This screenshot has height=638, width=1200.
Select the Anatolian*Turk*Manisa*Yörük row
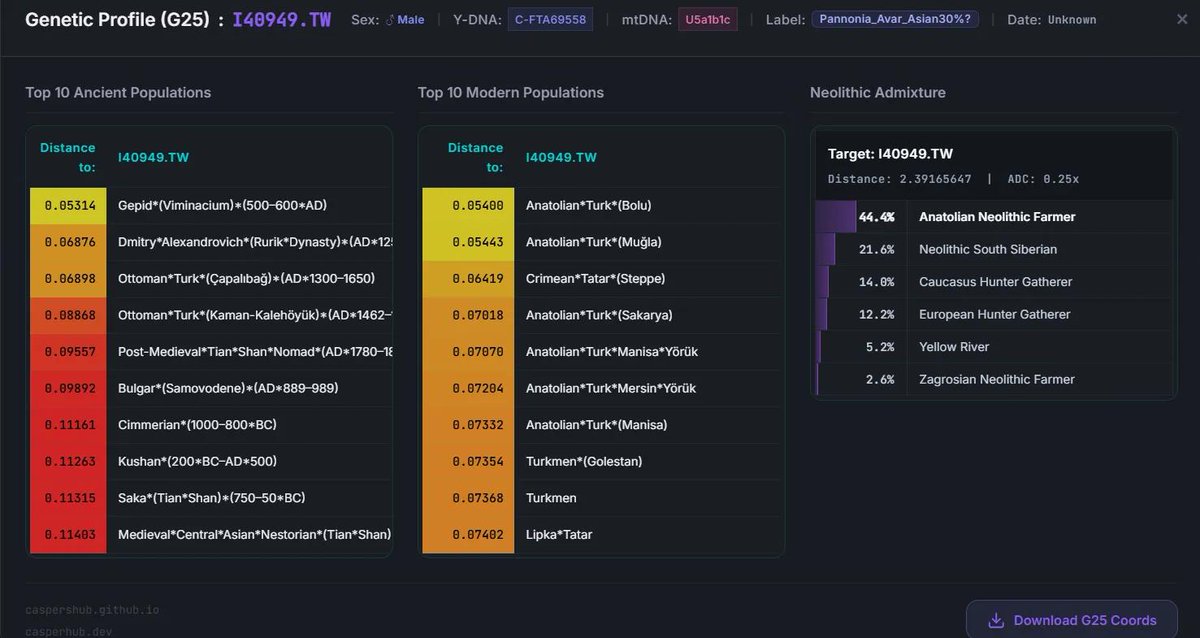coord(602,351)
